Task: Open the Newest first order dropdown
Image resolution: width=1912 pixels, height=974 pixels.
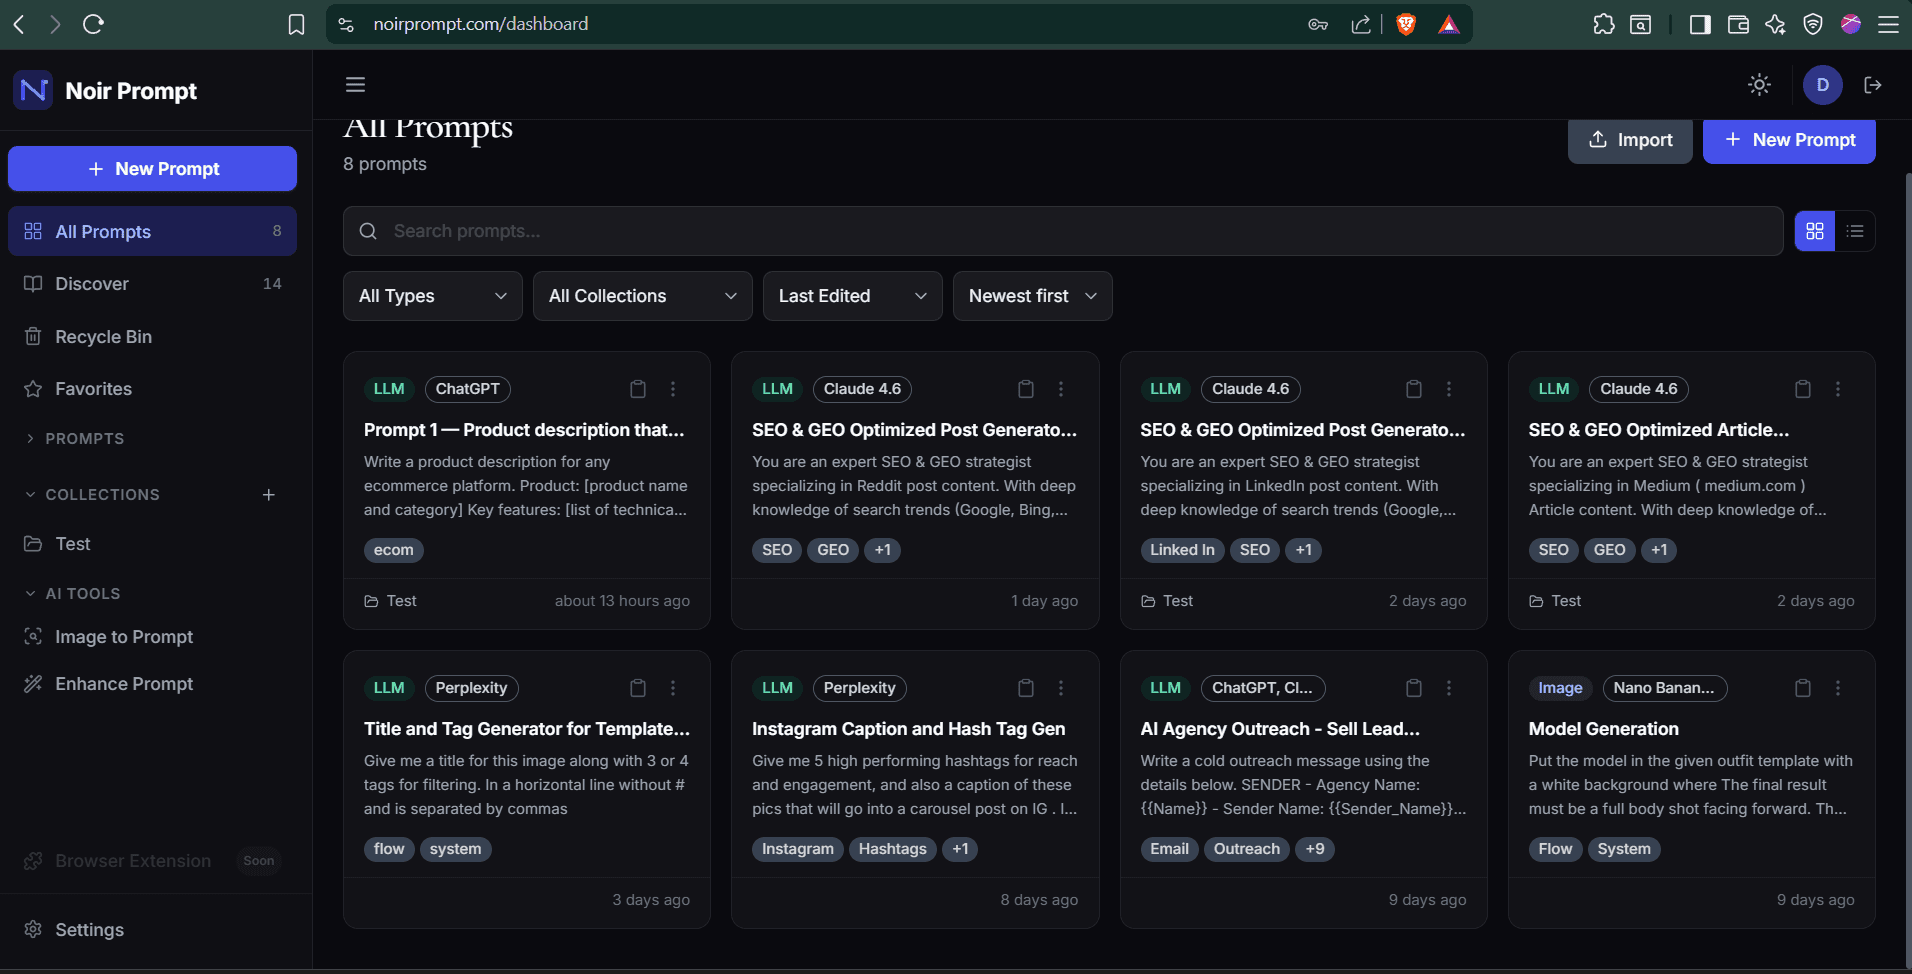Action: coord(1033,296)
